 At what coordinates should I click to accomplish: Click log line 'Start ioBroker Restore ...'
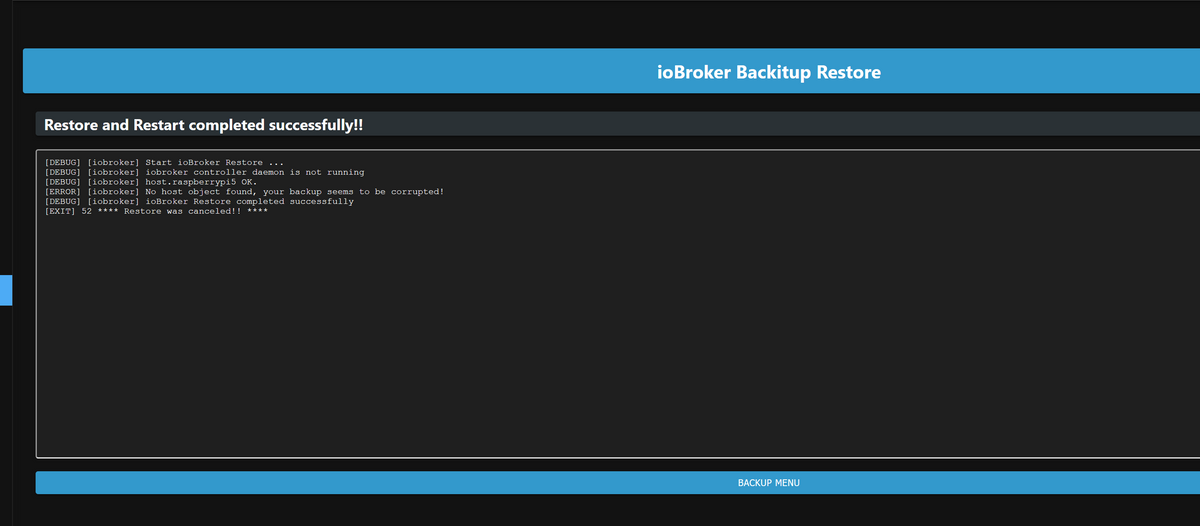[x=164, y=162]
